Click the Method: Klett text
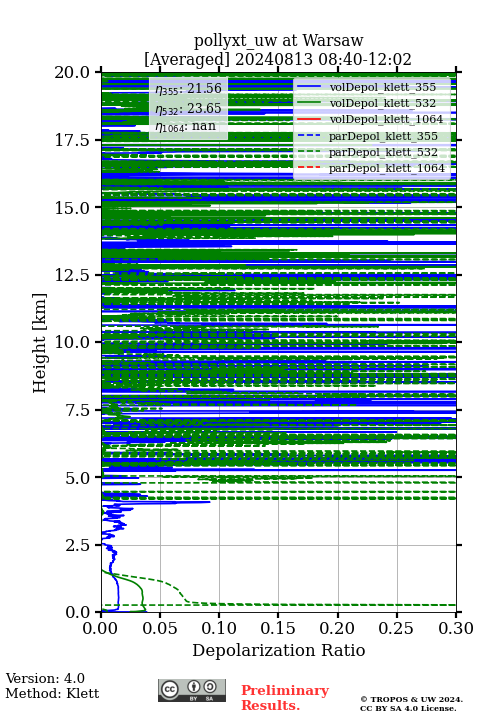Image resolution: width=480 pixels, height=720 pixels. click(x=52, y=693)
